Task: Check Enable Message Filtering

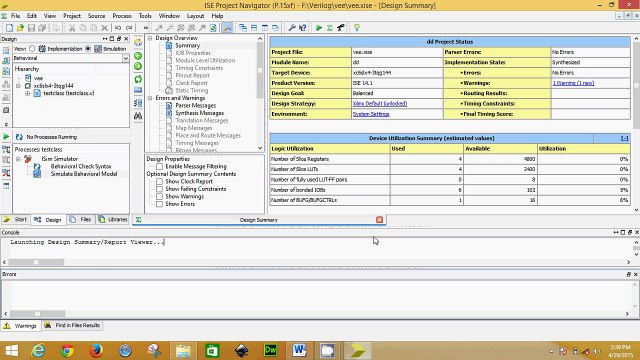Action: click(160, 167)
